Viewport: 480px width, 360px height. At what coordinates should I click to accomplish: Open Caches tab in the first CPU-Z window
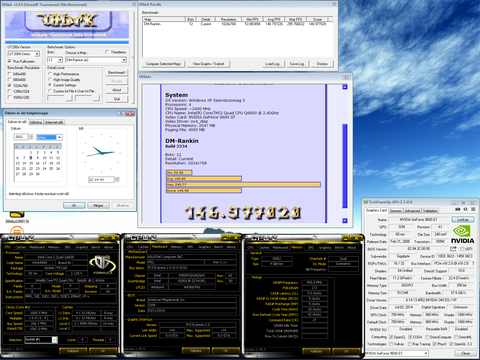20,247
